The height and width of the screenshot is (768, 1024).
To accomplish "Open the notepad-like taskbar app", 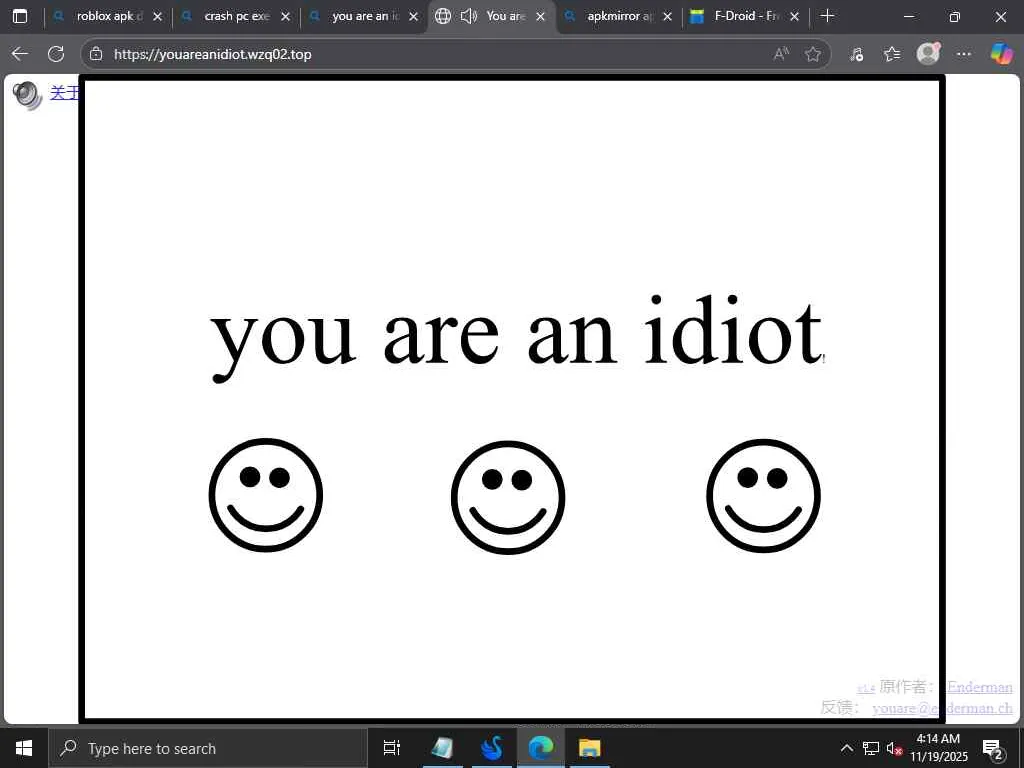I will coord(442,748).
